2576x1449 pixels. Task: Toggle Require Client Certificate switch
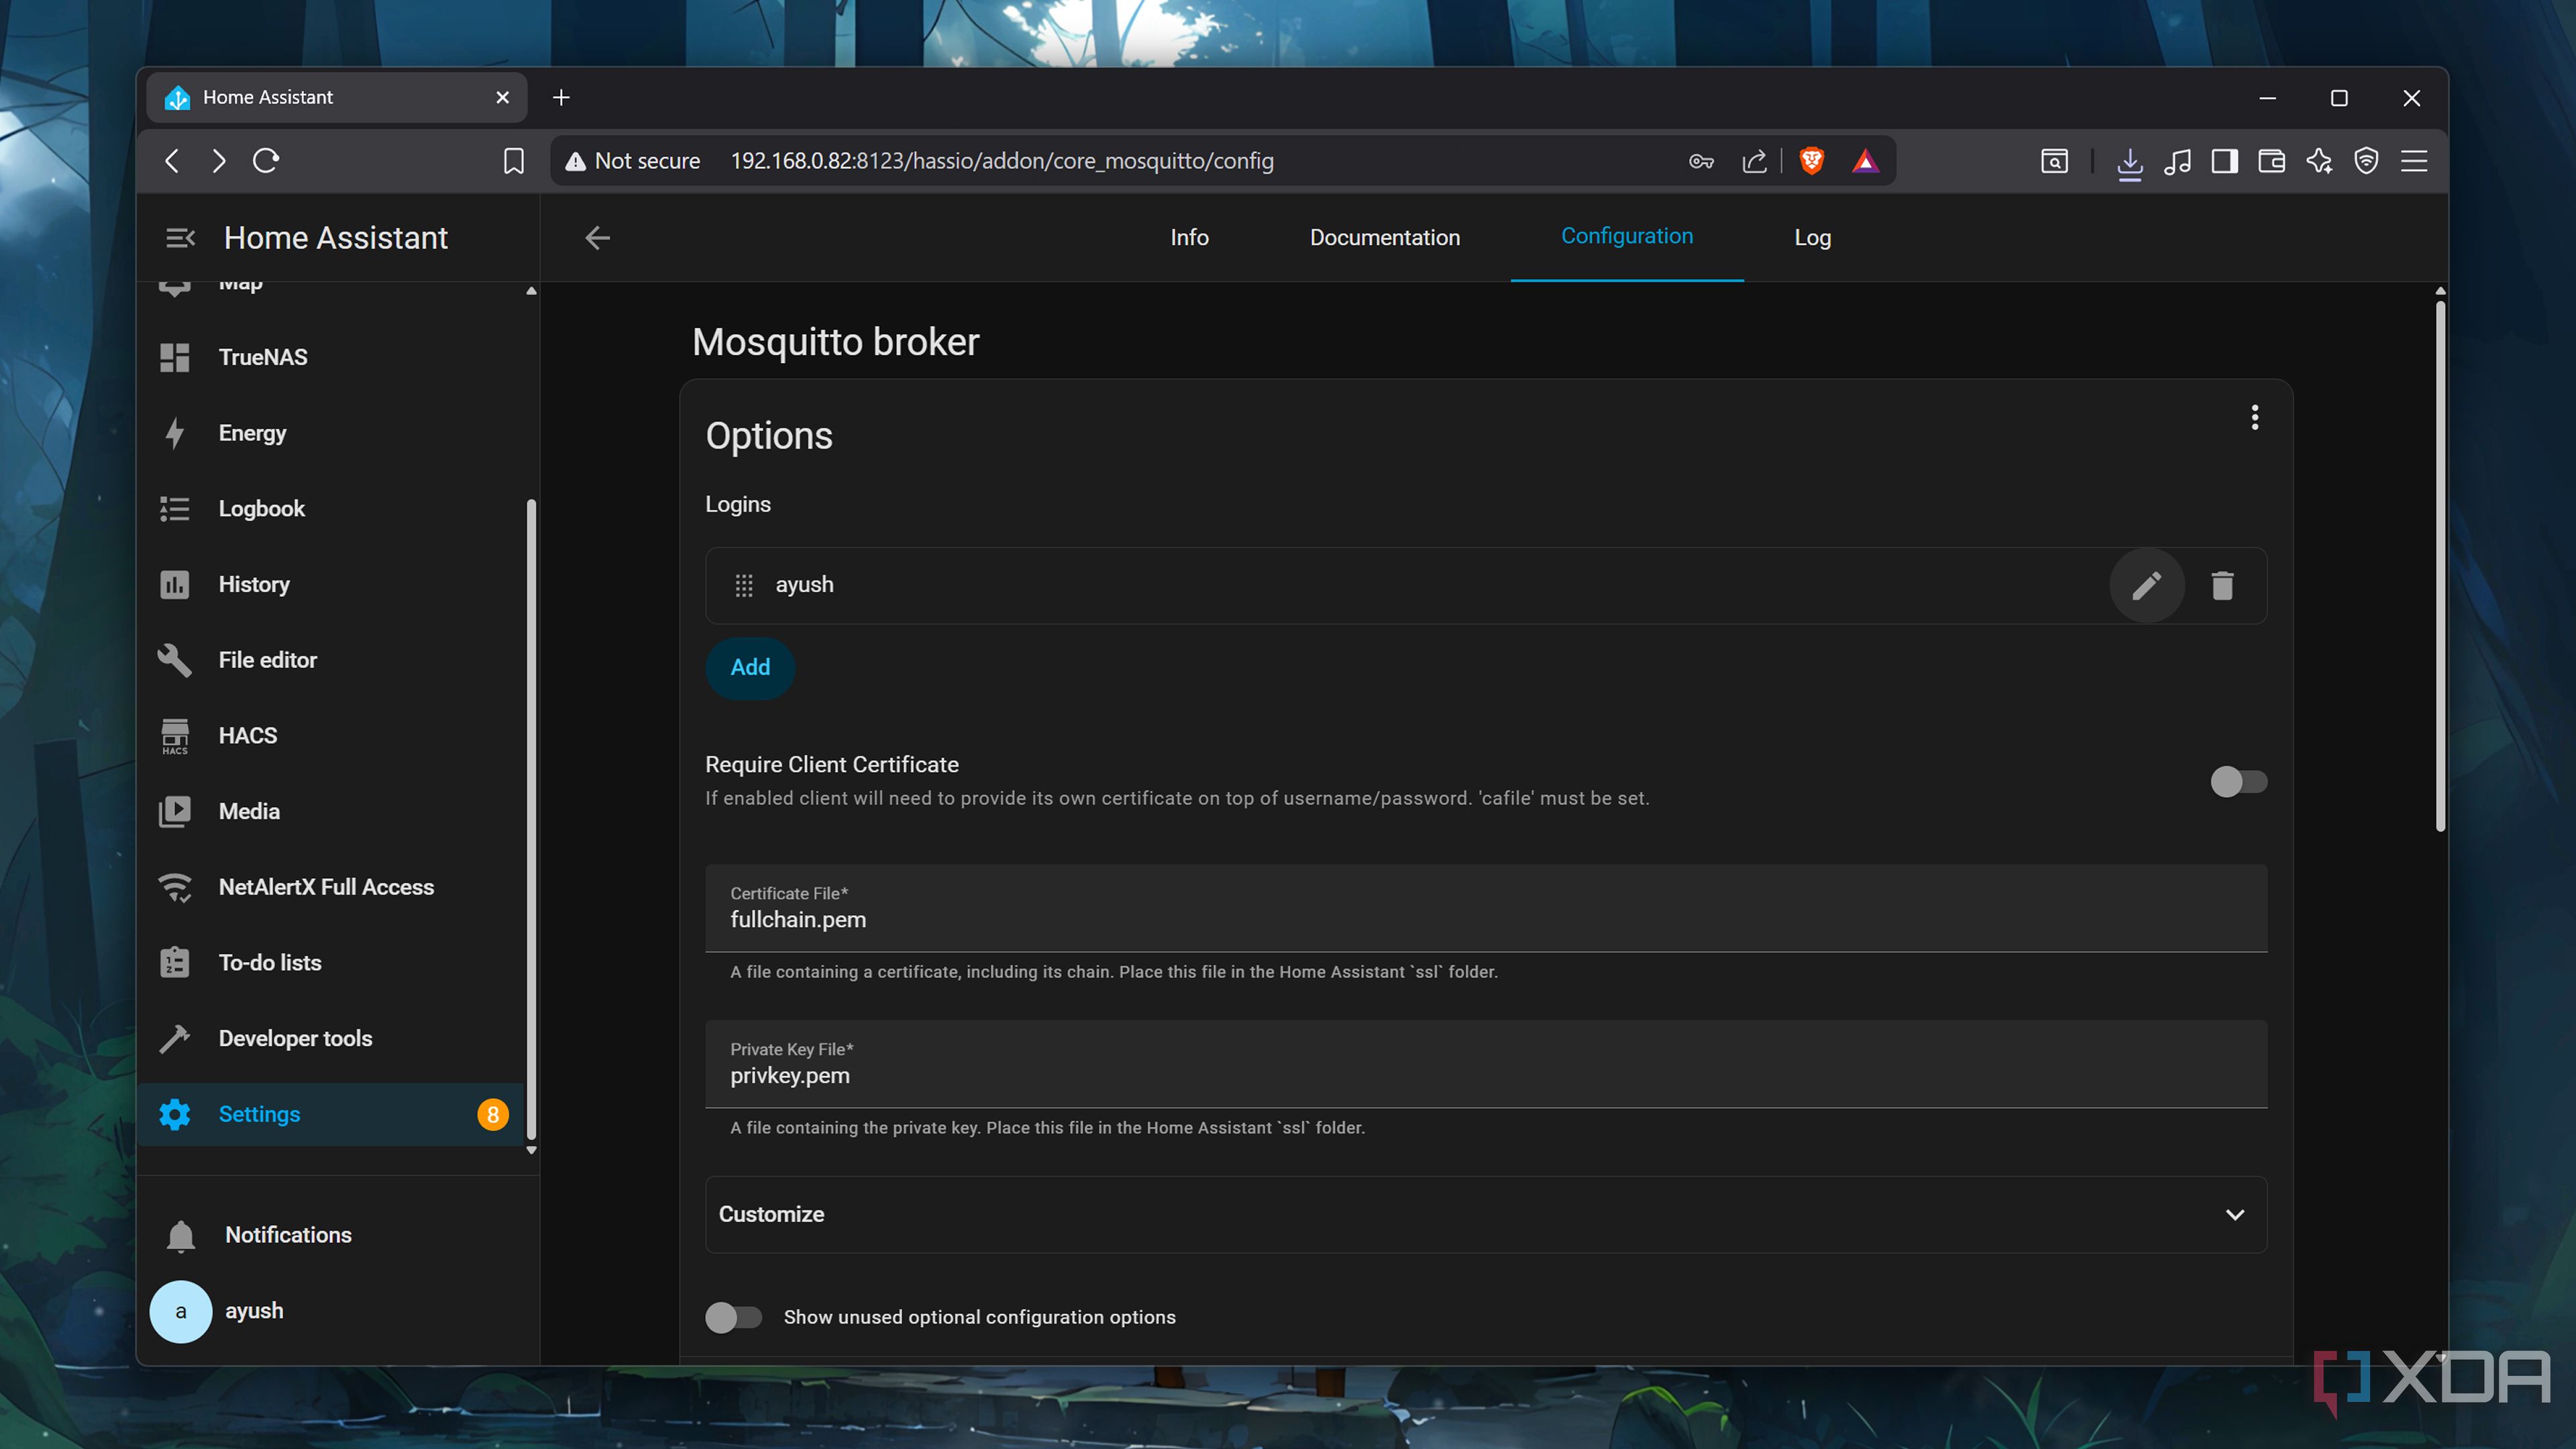[2238, 781]
